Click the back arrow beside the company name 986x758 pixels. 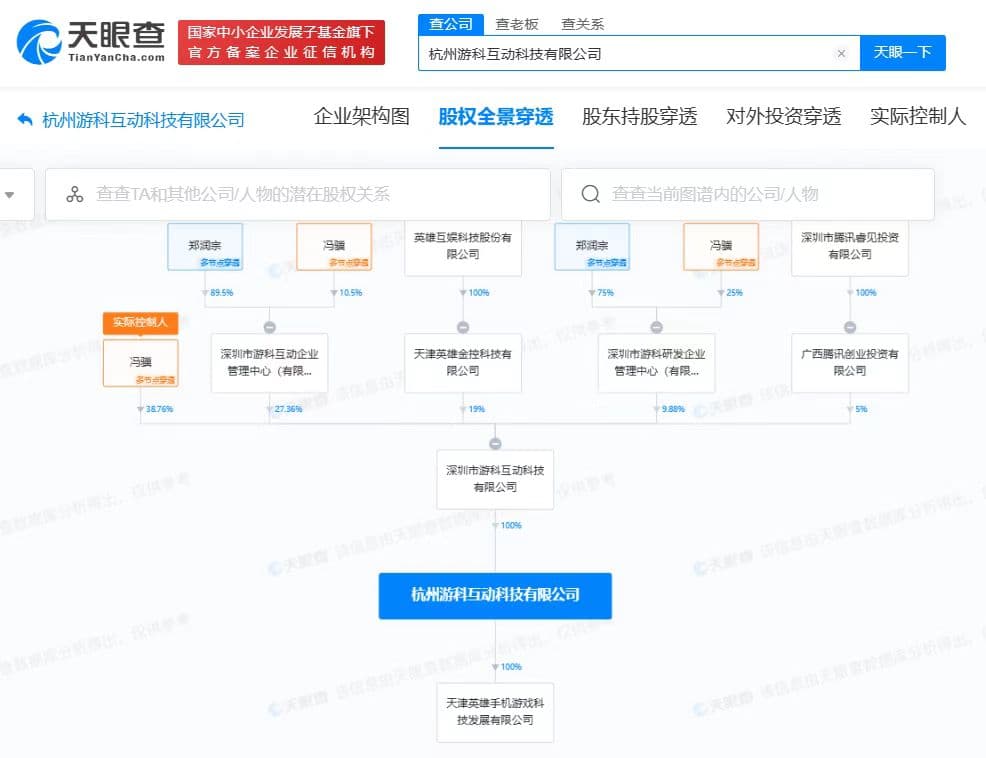tap(25, 119)
